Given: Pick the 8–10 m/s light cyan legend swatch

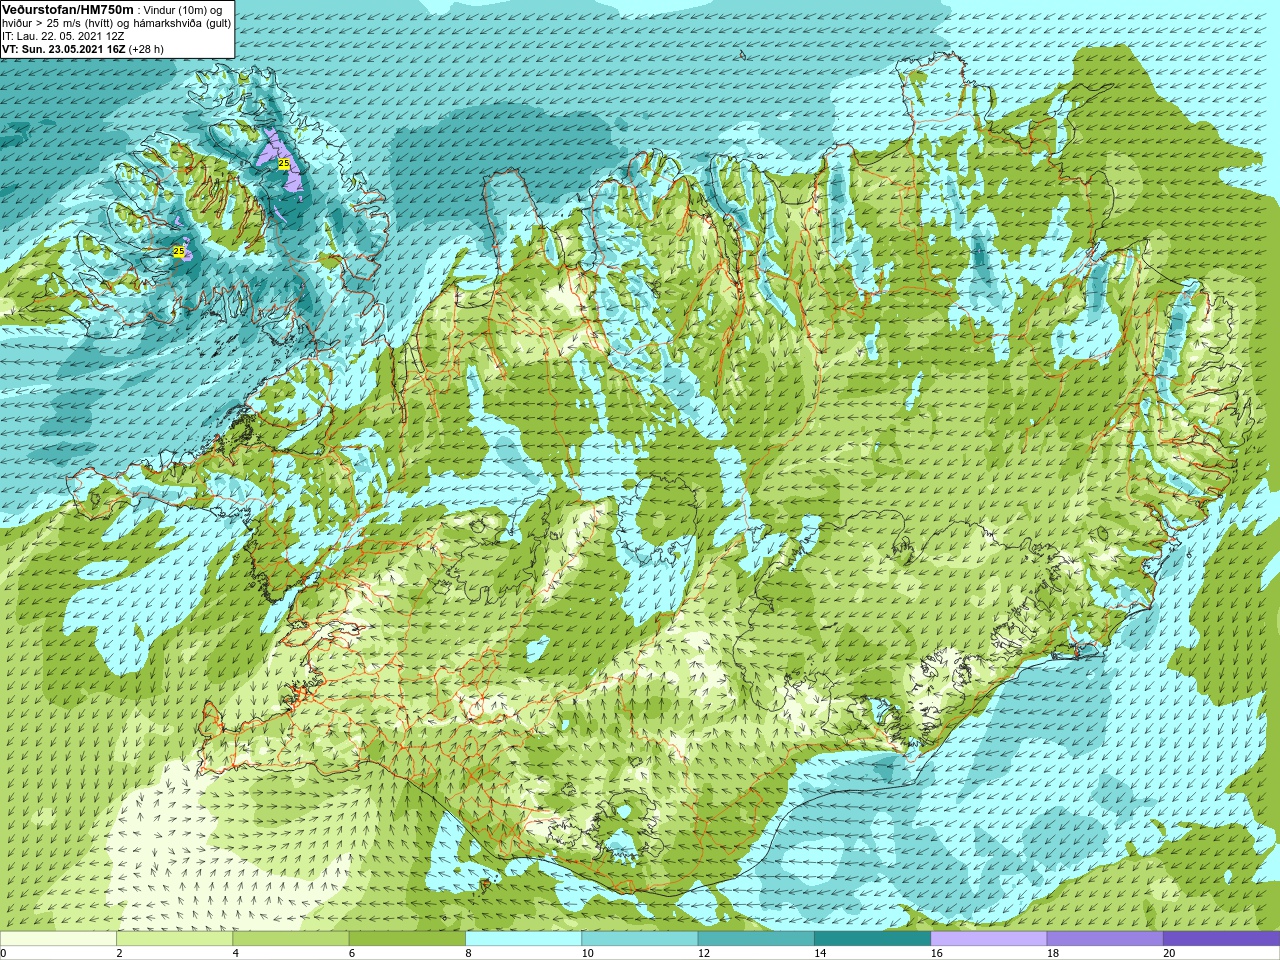Looking at the screenshot, I should tap(523, 939).
